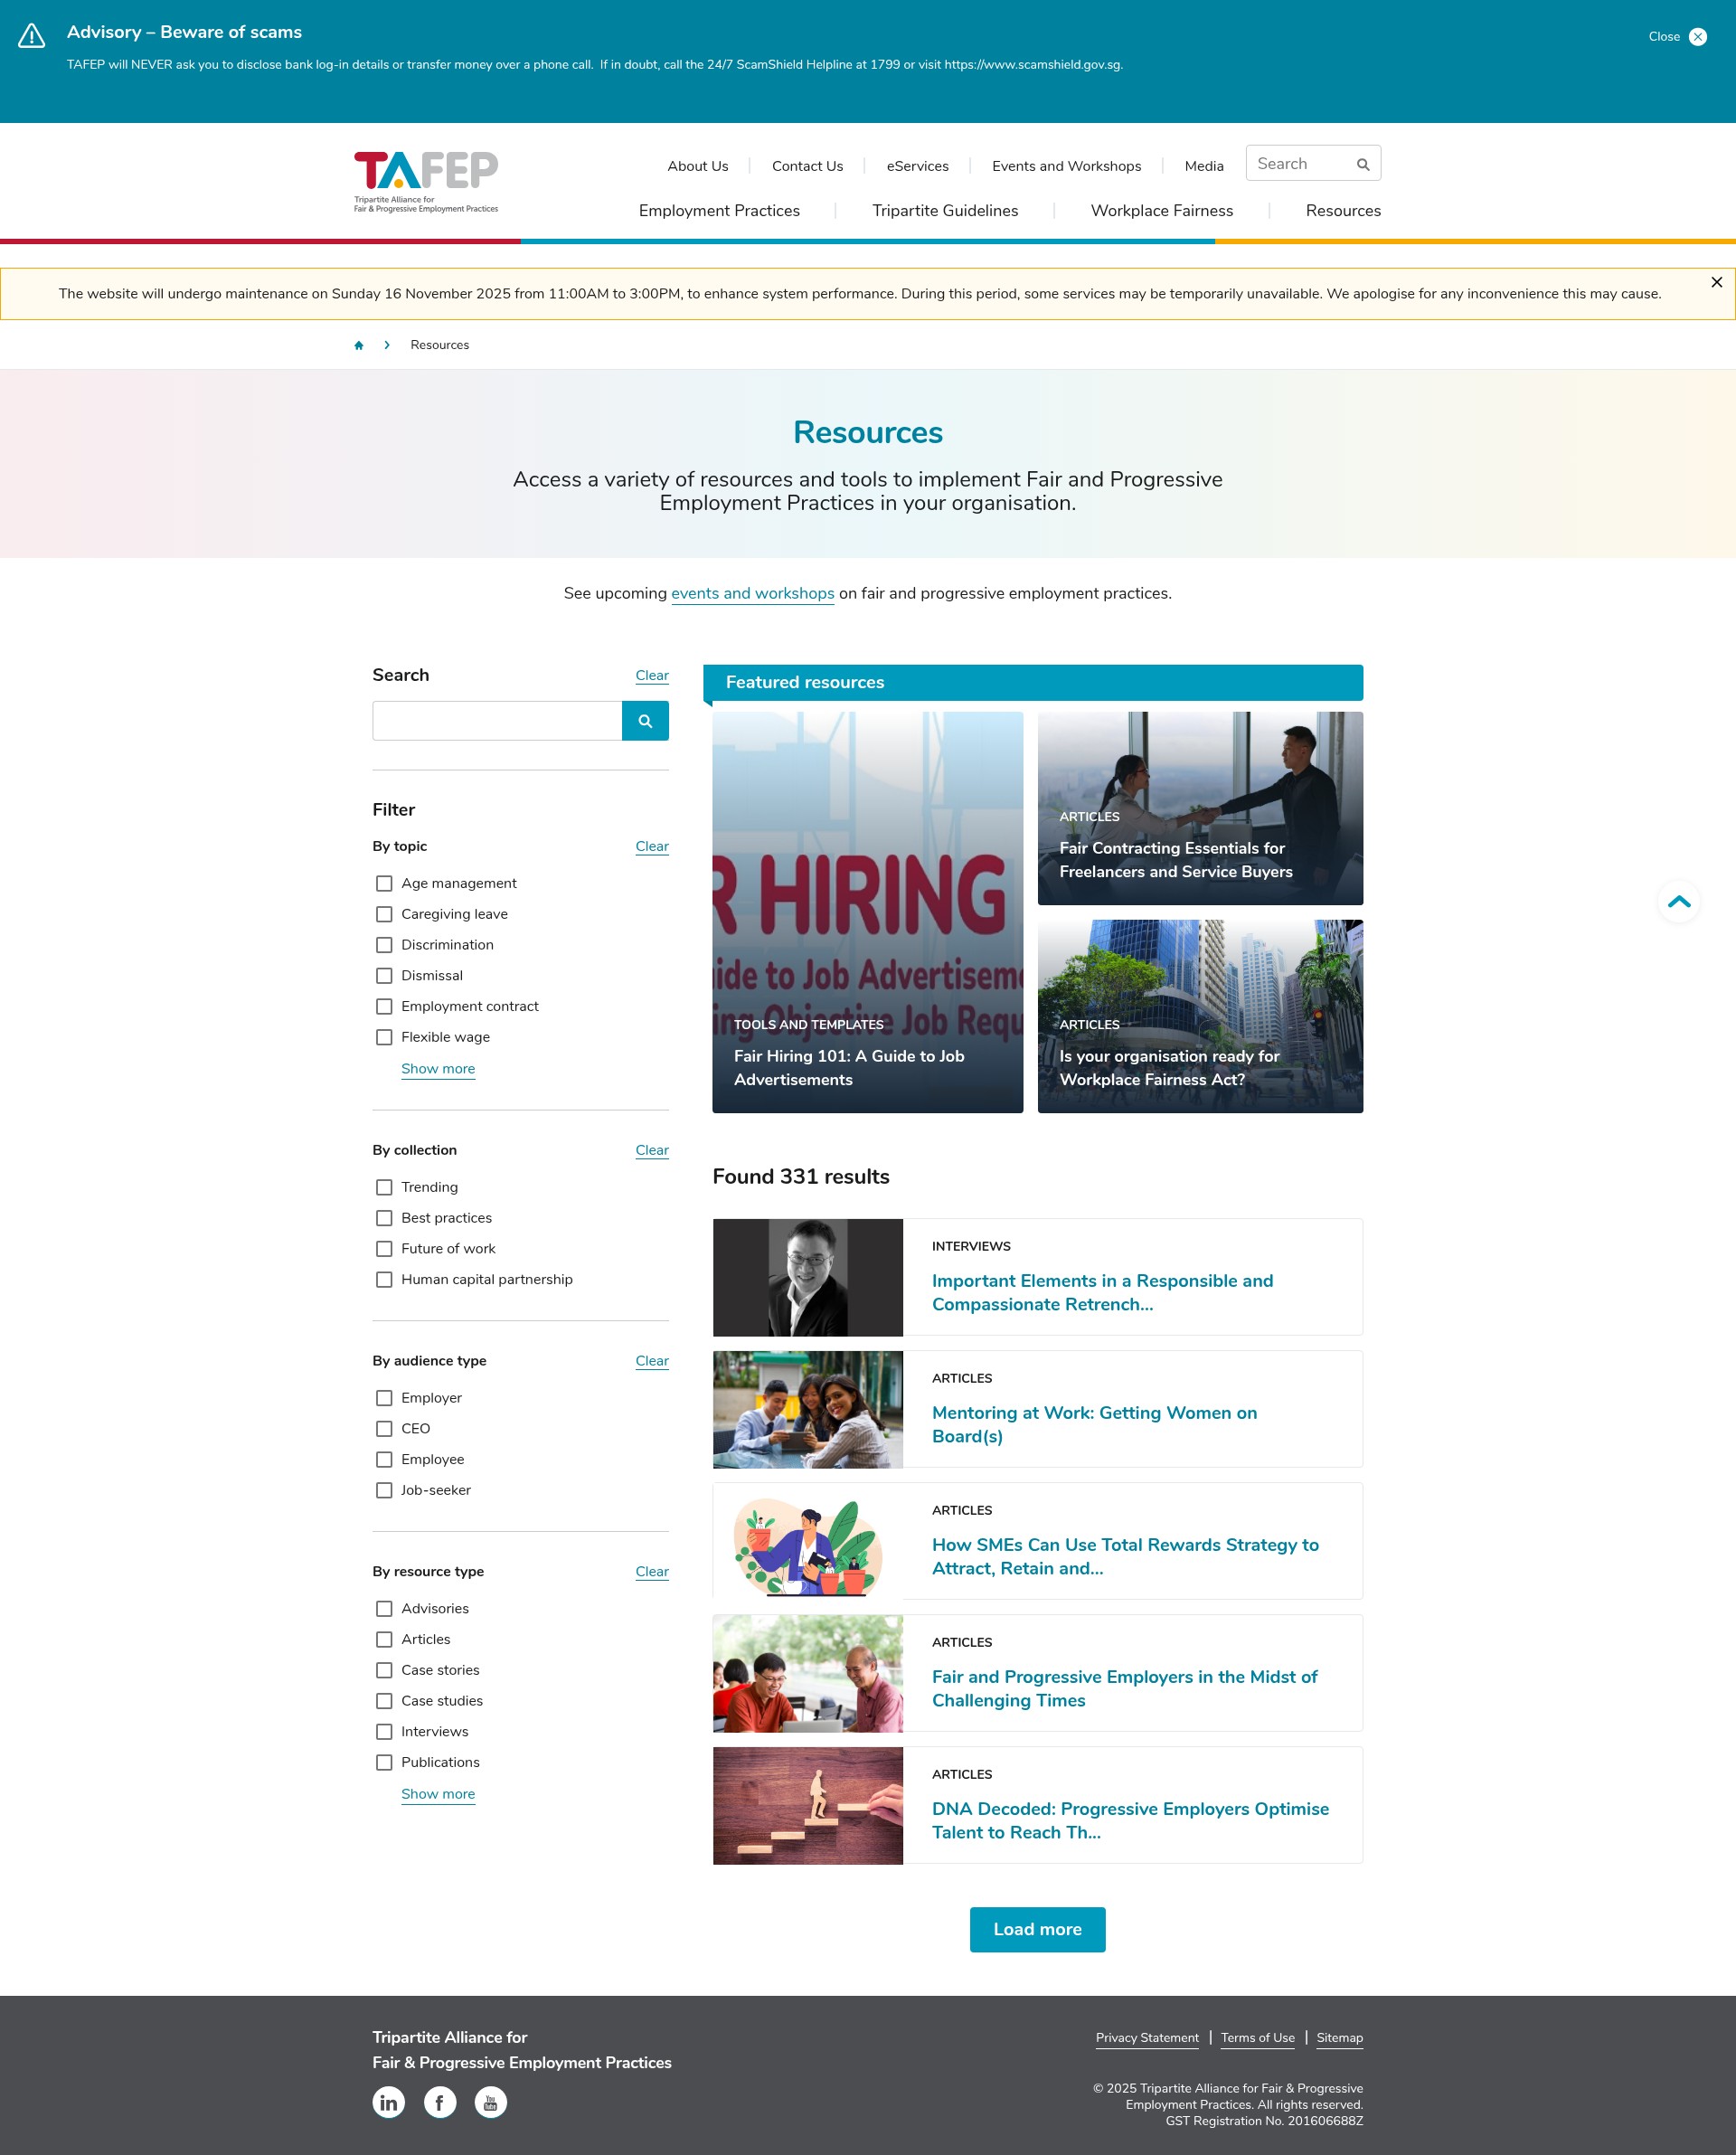Check the Advisories resource type
The height and width of the screenshot is (2155, 1736).
384,1608
